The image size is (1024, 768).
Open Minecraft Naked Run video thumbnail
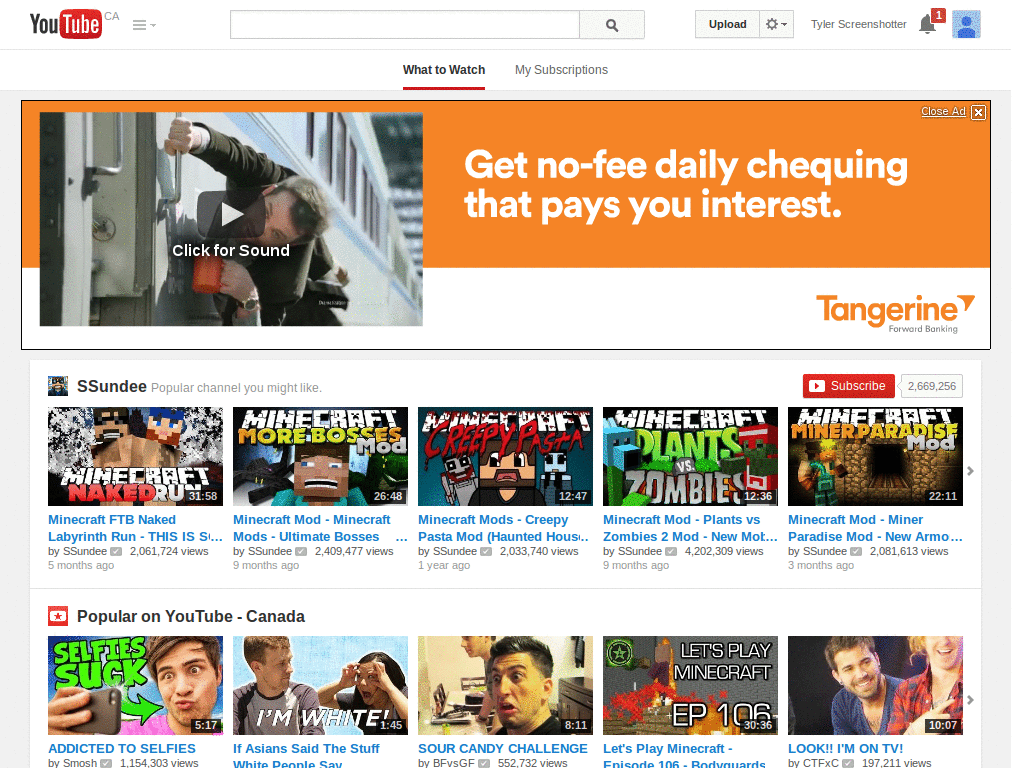pos(135,456)
